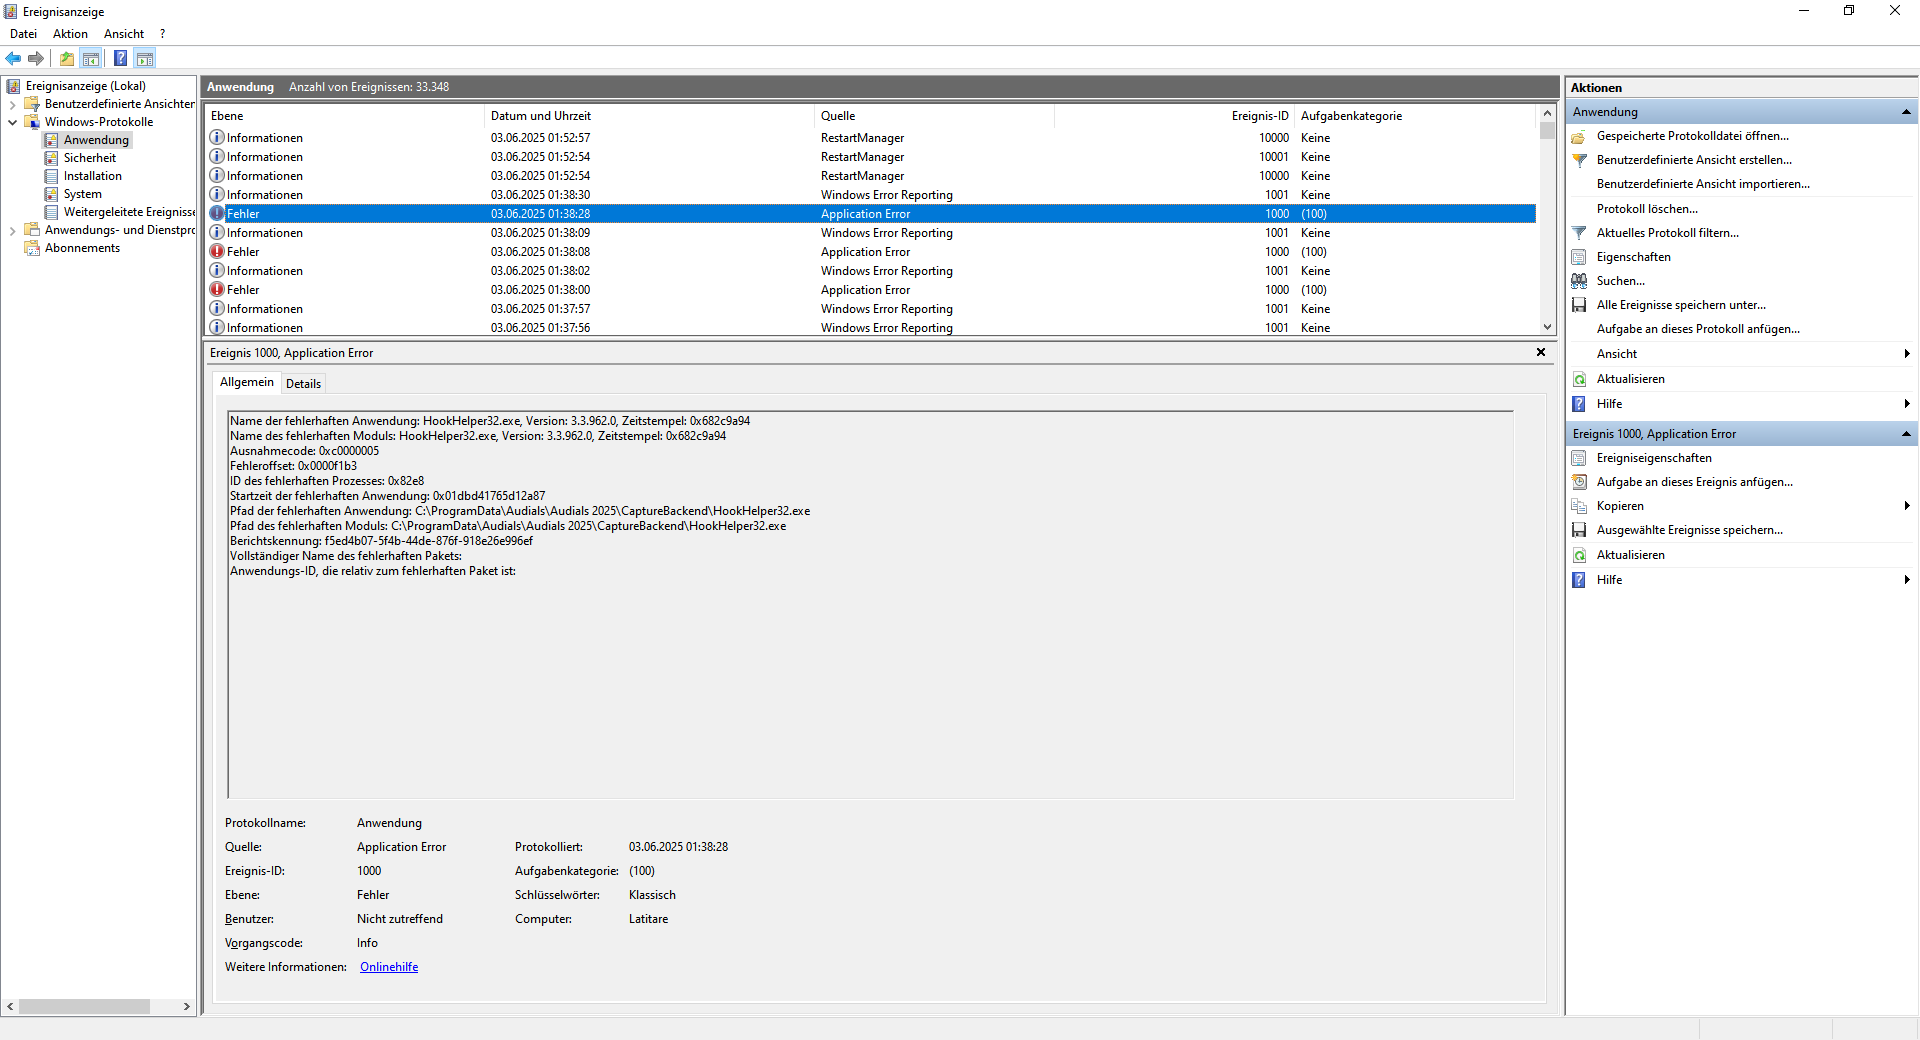Image resolution: width=1920 pixels, height=1040 pixels.
Task: Expand Anwendungs- und Dienstprotokolle node
Action: point(12,230)
